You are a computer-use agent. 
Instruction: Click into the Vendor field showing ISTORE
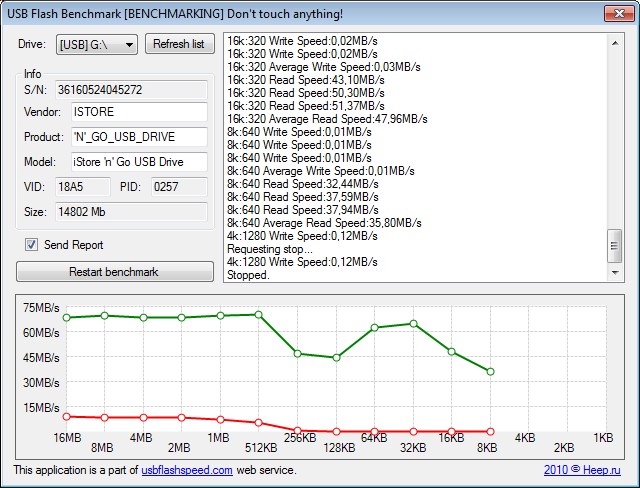[x=138, y=112]
